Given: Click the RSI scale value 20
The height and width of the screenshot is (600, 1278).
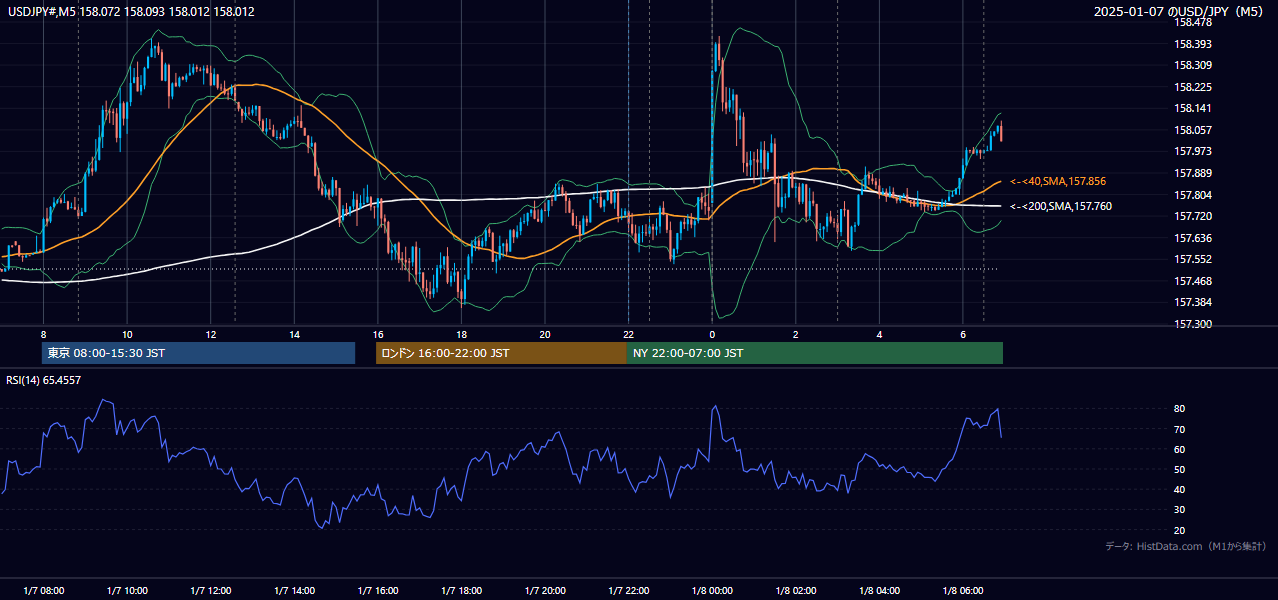Looking at the screenshot, I should [1180, 530].
